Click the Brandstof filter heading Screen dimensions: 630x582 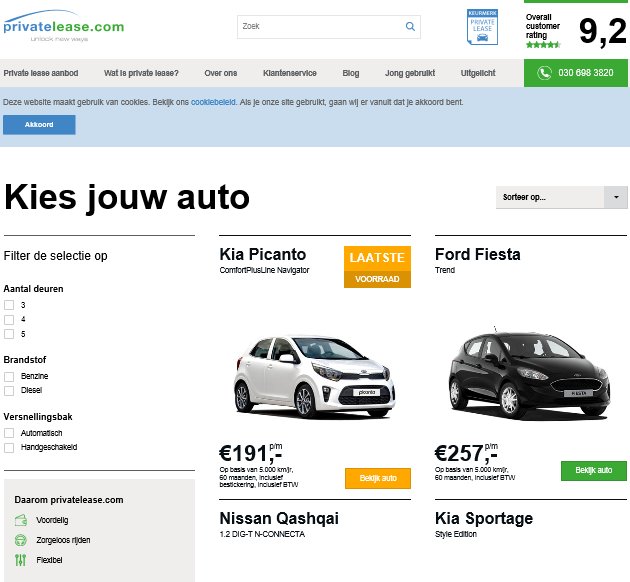25,360
